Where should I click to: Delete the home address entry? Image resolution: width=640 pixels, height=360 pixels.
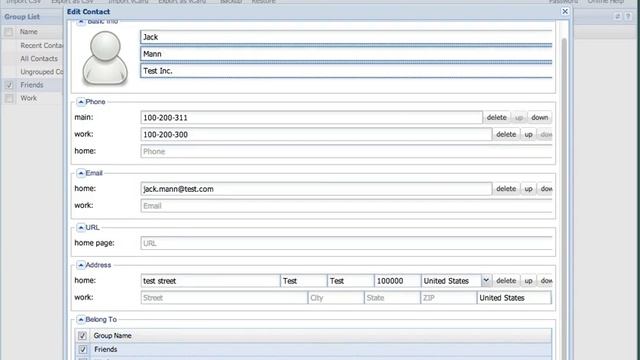pos(506,280)
